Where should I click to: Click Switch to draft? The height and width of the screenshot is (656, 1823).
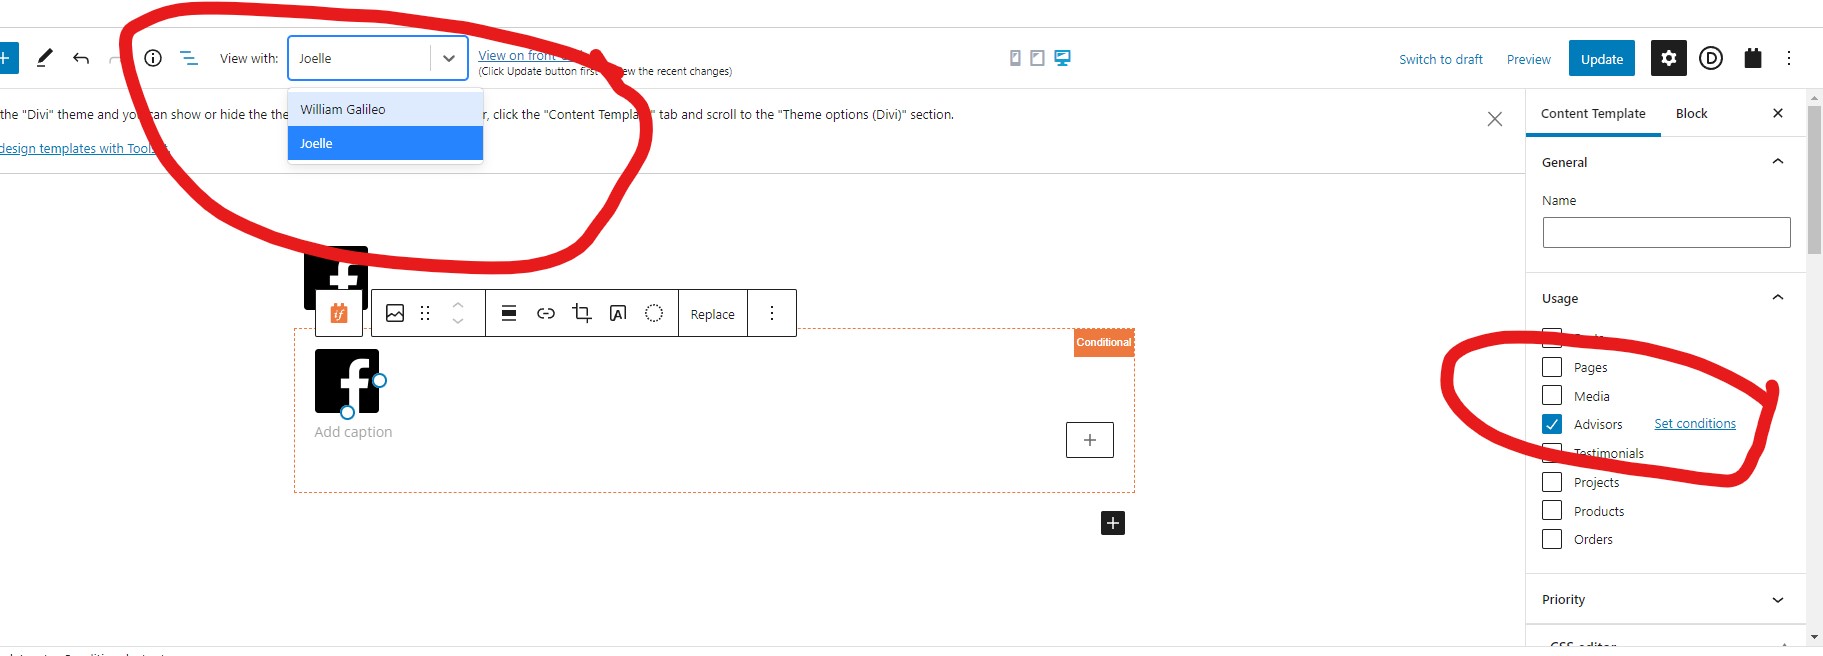pos(1441,59)
